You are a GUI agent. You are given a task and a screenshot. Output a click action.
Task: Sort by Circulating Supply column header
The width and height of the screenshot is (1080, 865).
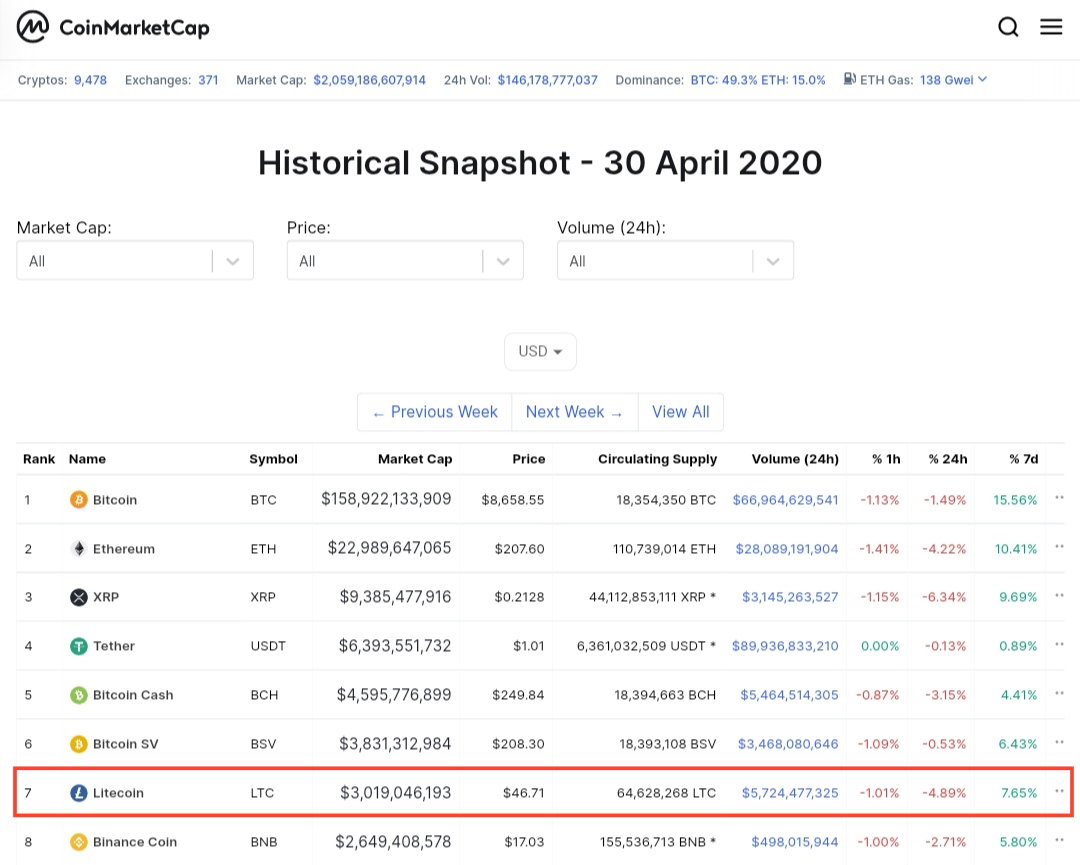[x=658, y=459]
